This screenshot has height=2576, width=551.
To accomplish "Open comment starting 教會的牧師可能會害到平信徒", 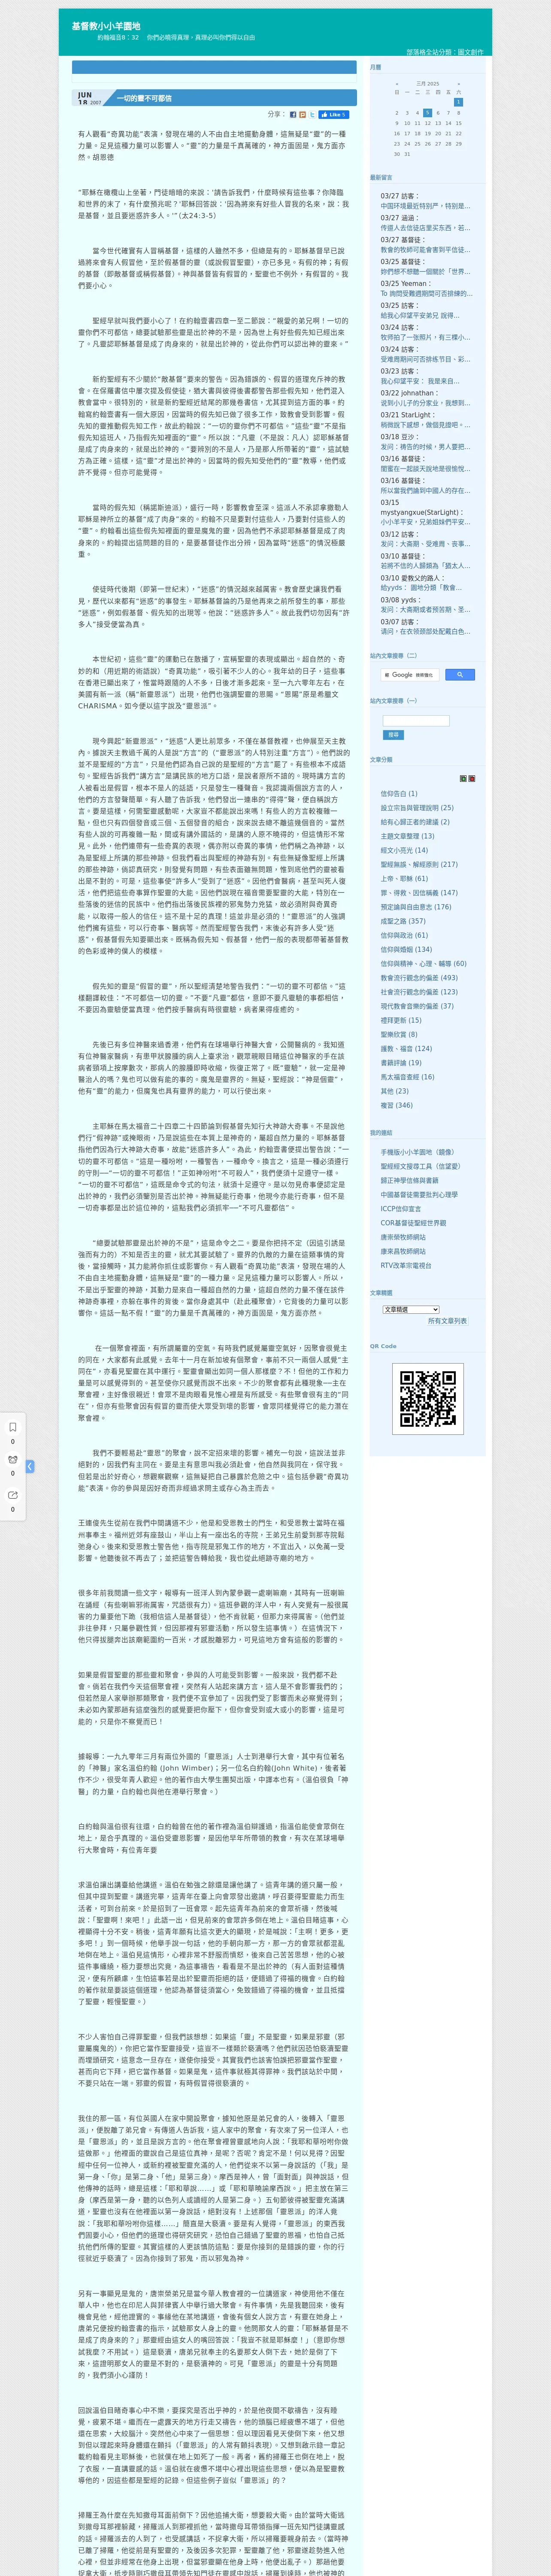I will click(x=425, y=250).
